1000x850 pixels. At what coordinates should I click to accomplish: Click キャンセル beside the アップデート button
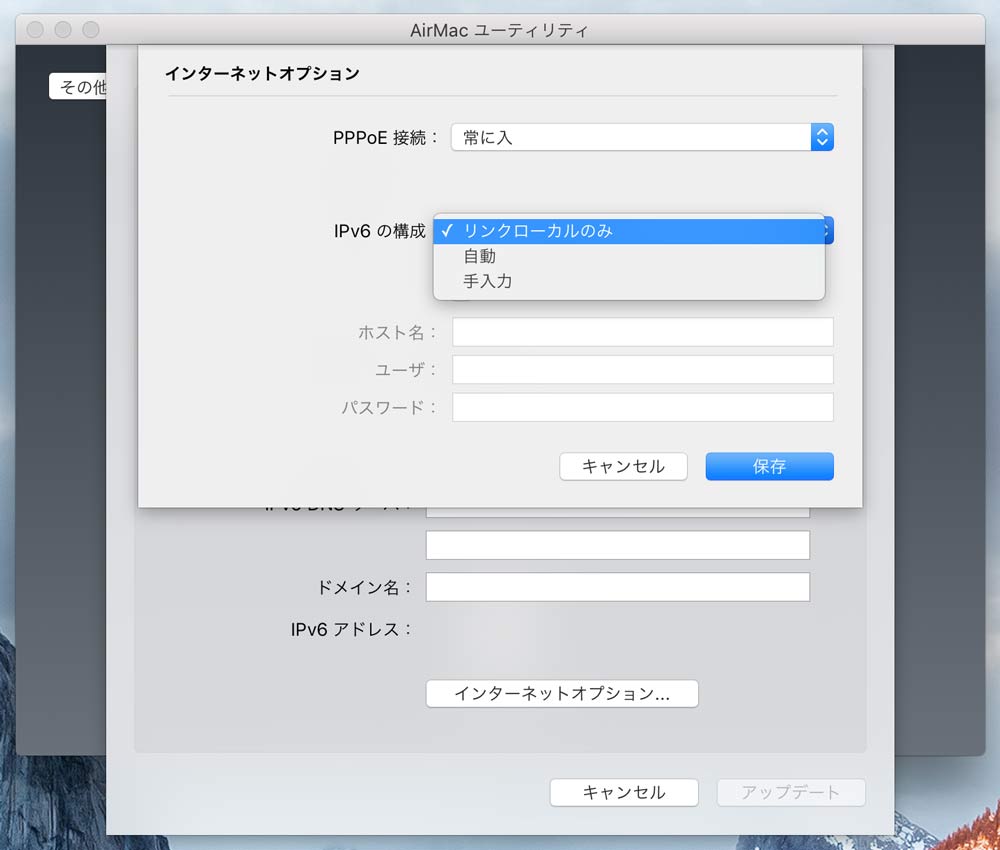[624, 792]
